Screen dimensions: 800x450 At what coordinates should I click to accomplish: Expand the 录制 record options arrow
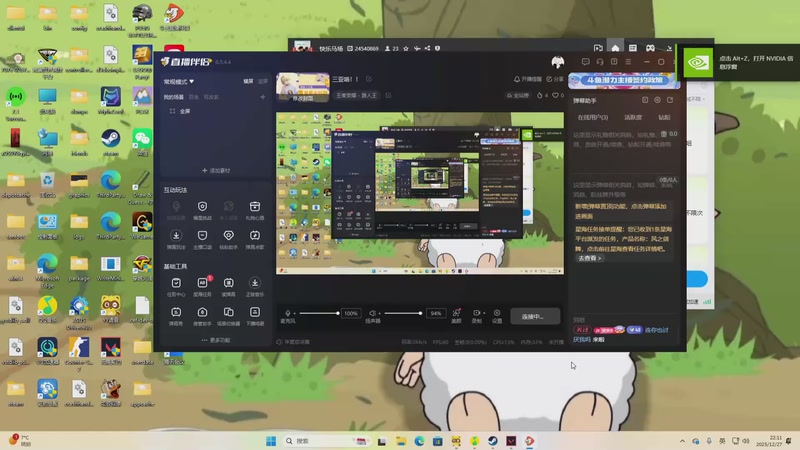tap(483, 313)
